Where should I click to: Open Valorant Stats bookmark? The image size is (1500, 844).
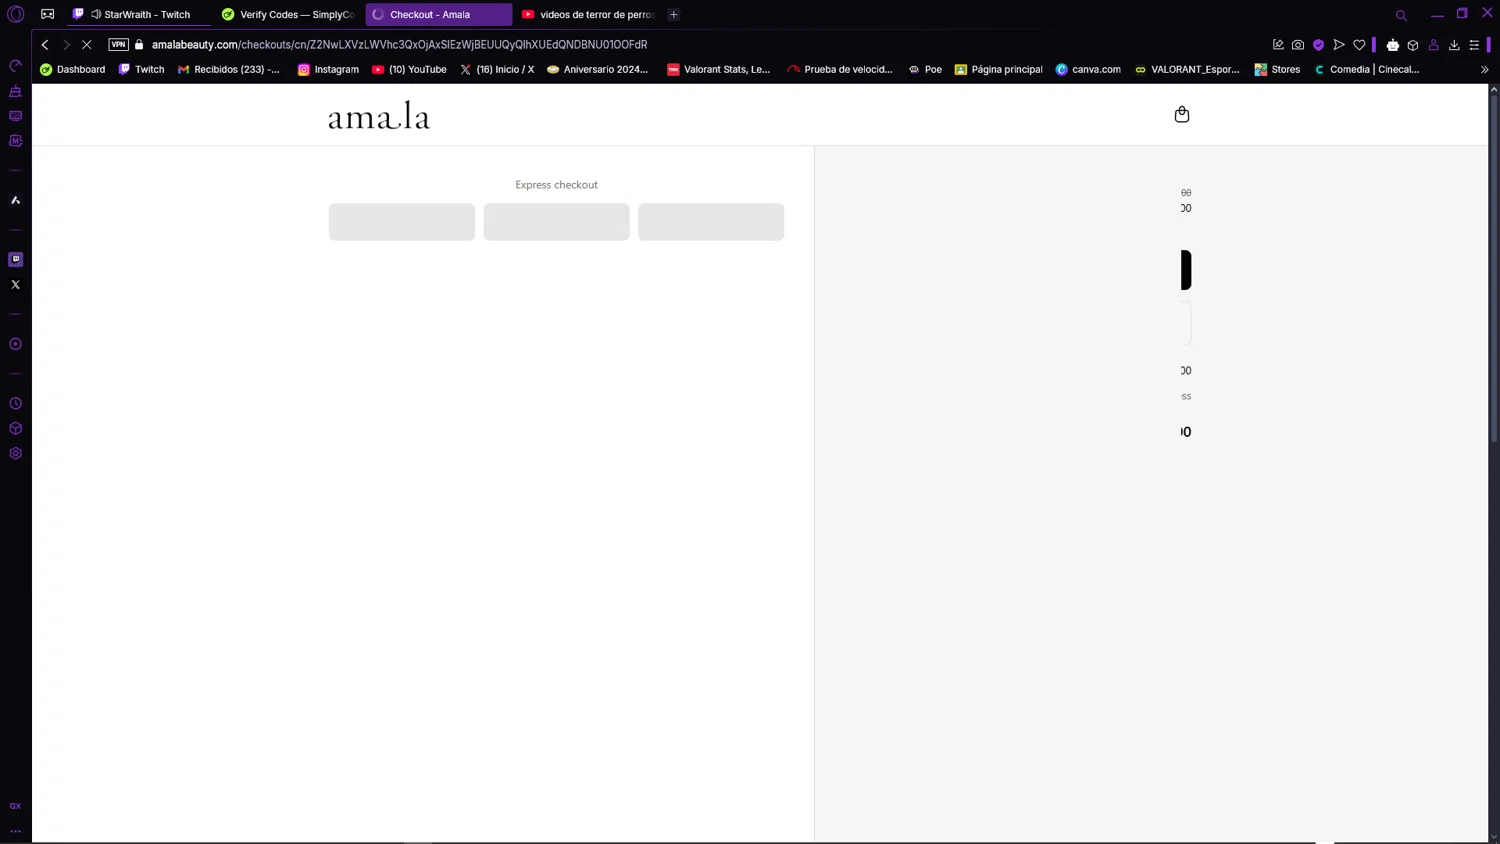(x=719, y=69)
